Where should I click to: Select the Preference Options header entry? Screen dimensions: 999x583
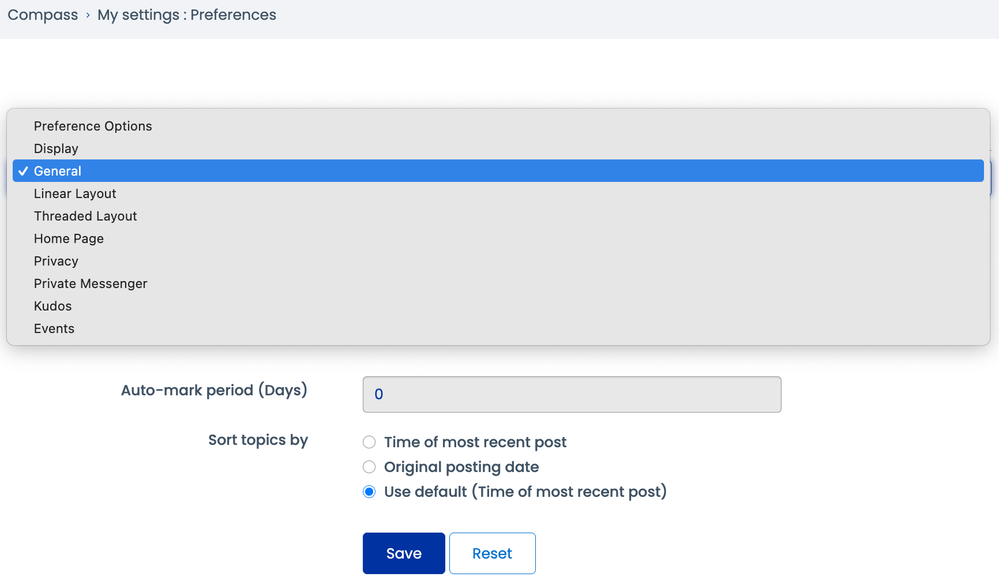coord(93,126)
